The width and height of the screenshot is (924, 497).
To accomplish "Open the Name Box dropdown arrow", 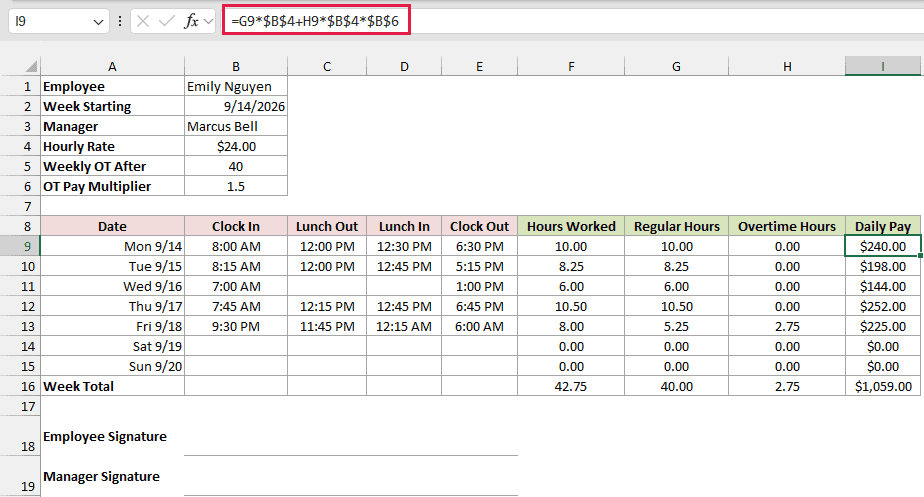I will (98, 22).
